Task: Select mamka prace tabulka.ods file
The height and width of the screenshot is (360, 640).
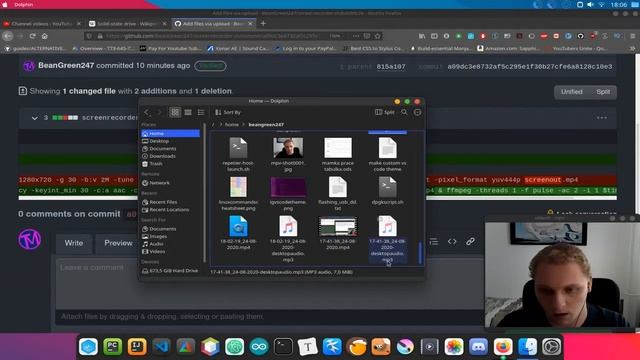Action: (x=338, y=154)
